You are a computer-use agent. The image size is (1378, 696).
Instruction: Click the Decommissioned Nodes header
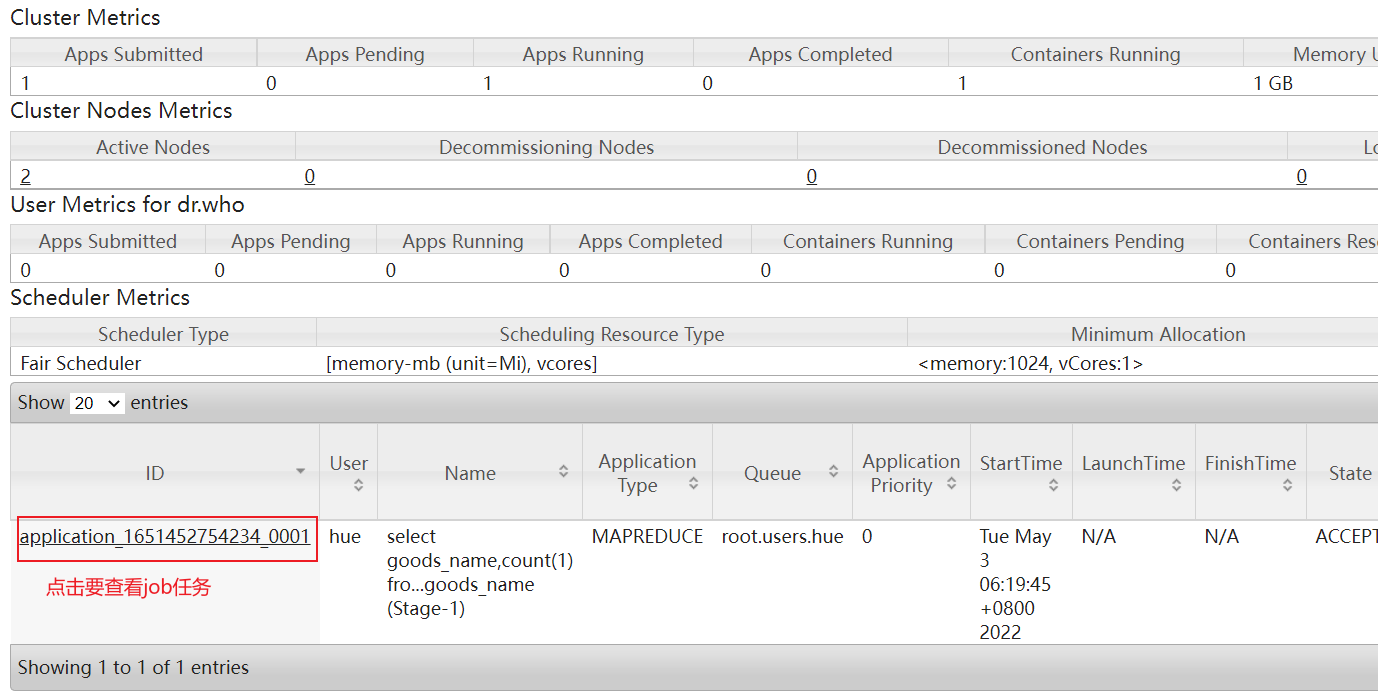click(1042, 147)
